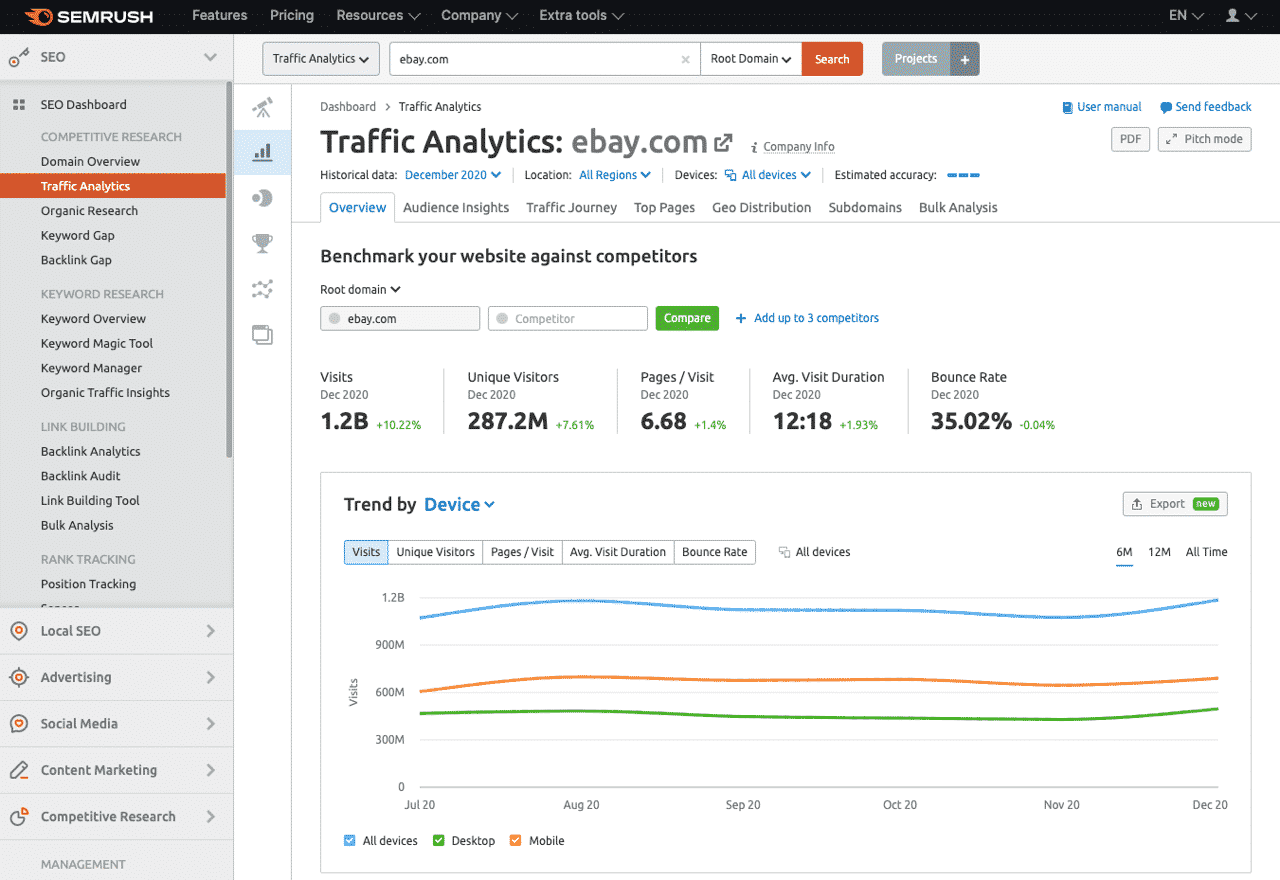This screenshot has width=1280, height=880.
Task: Click the Competitor input field
Action: point(568,319)
